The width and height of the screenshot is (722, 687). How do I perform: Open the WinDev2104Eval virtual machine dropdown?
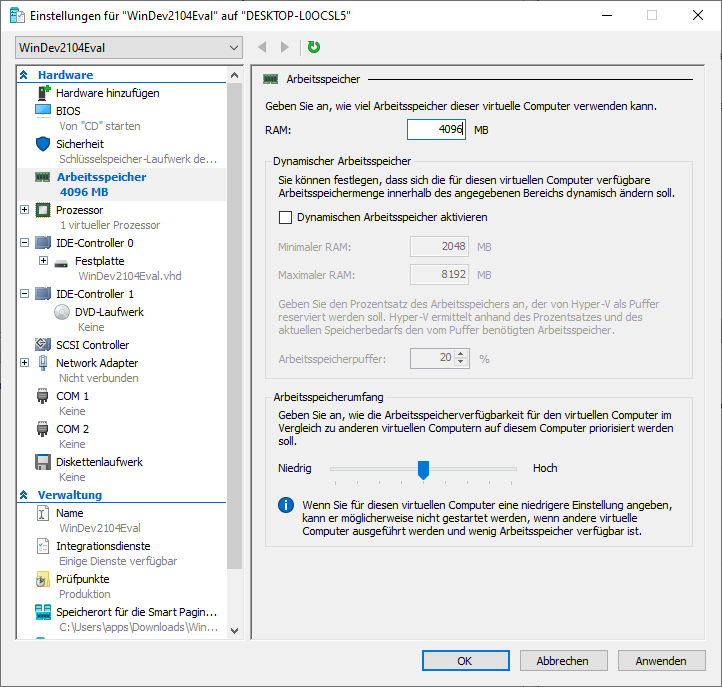tap(129, 47)
